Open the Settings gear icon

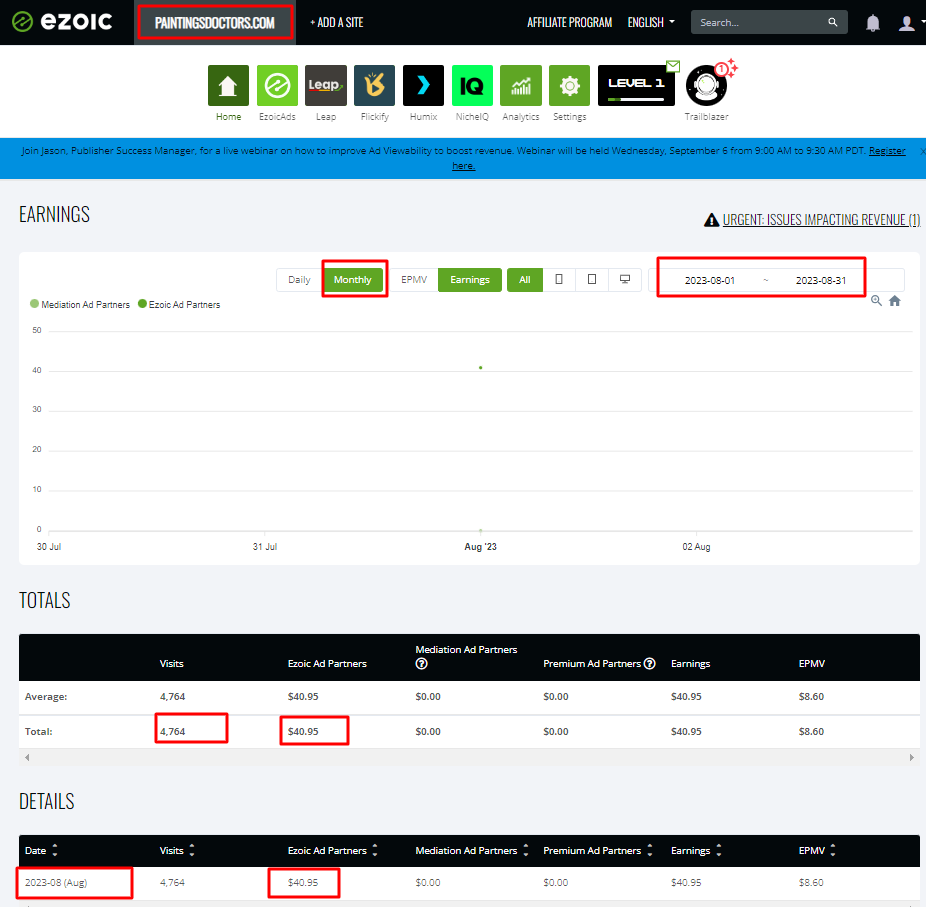click(x=569, y=86)
